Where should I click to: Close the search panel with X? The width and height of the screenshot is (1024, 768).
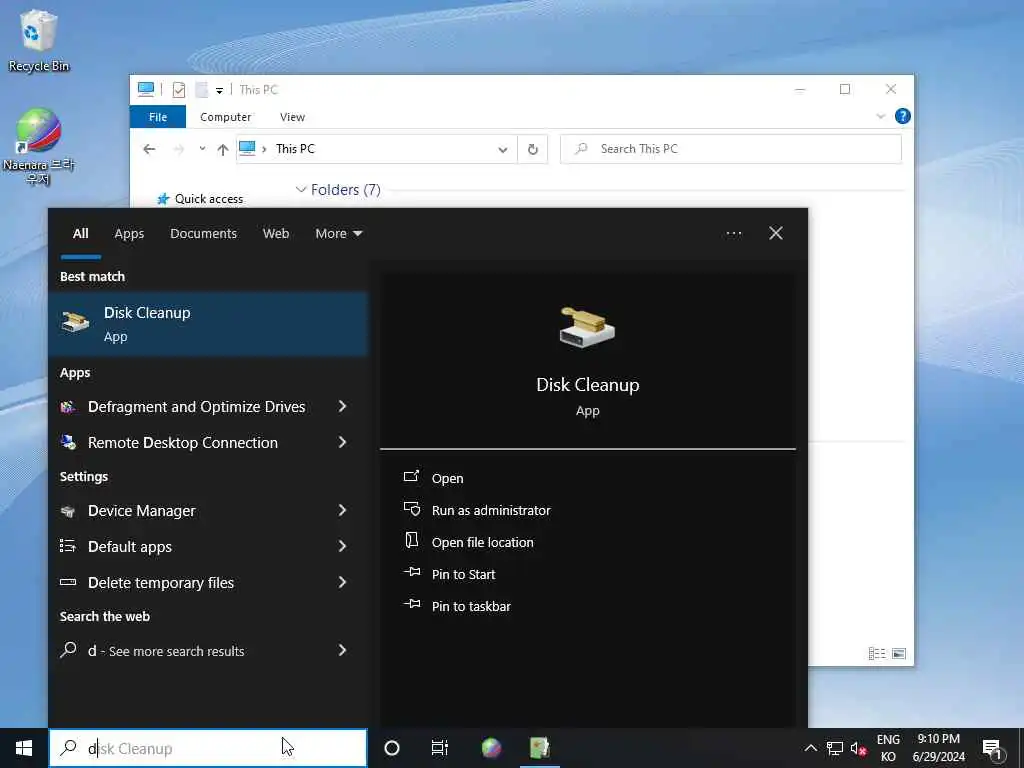tap(776, 233)
